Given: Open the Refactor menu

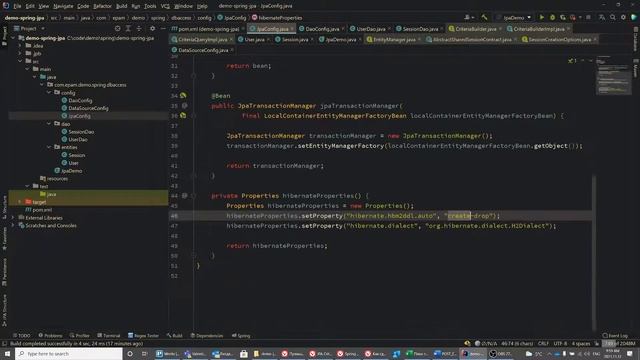Looking at the screenshot, I should point(102,6).
